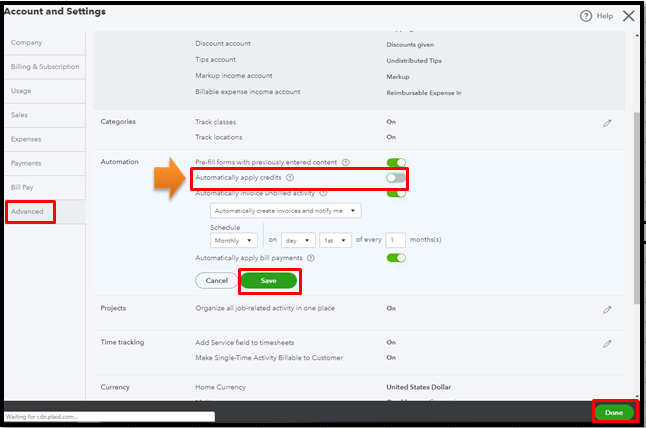Click the green Done button
Viewport: 646px width, 428px height.
pyautogui.click(x=614, y=412)
